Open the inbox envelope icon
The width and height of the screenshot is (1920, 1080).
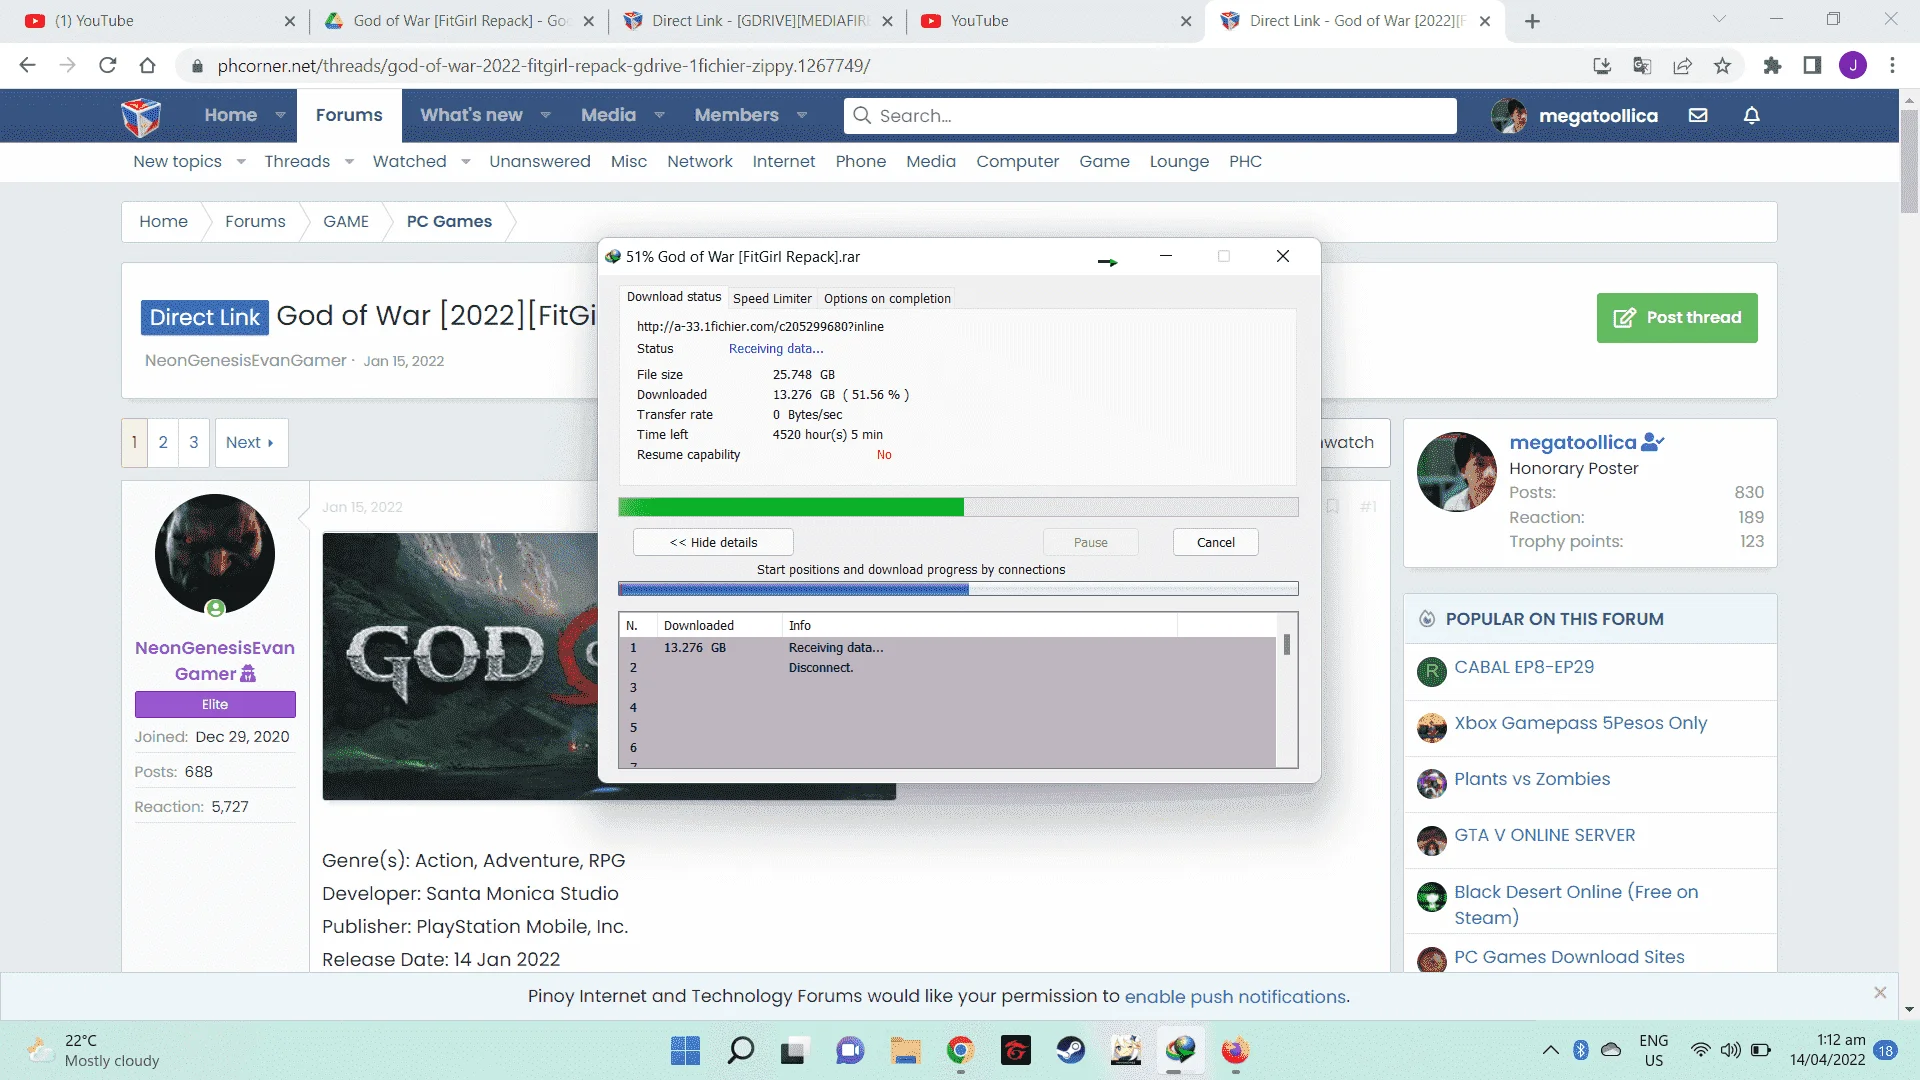click(1698, 115)
